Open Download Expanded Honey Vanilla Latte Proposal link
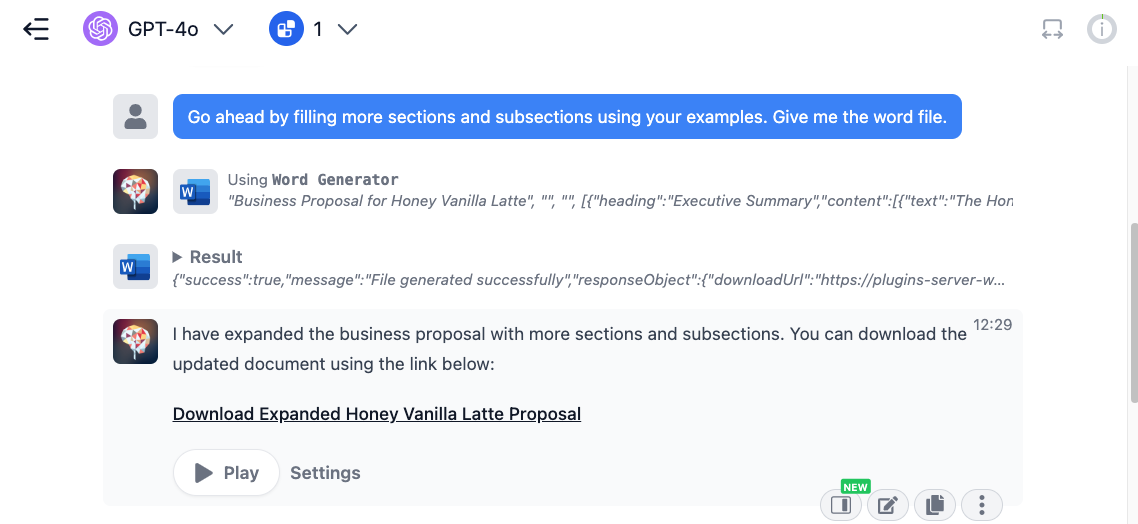Screen dimensions: 1138x524 [377, 414]
